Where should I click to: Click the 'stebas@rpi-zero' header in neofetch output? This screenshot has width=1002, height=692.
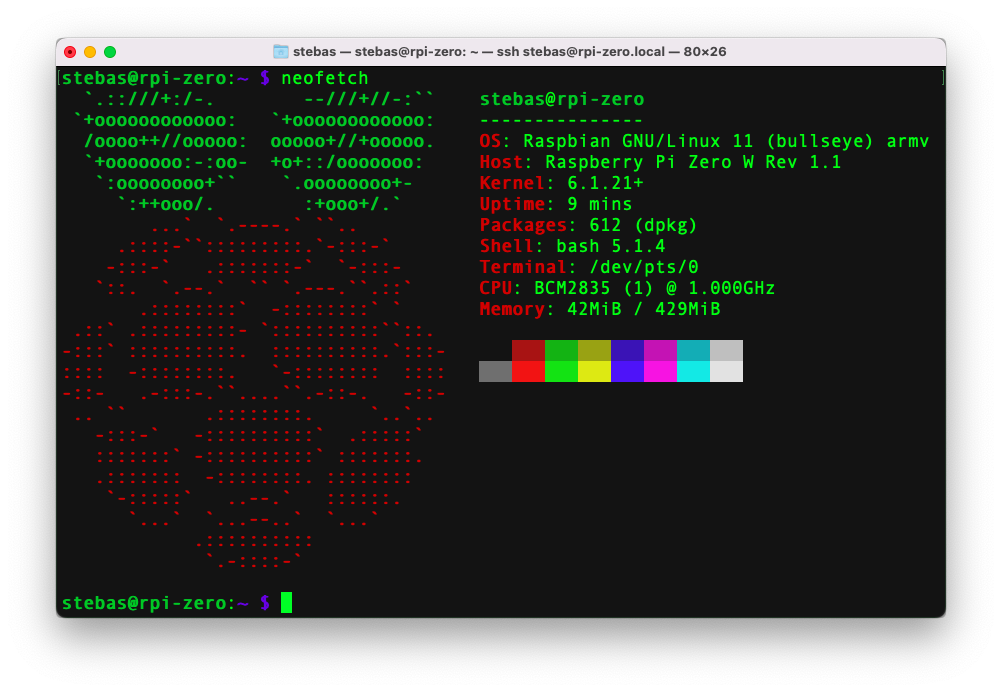[x=562, y=99]
